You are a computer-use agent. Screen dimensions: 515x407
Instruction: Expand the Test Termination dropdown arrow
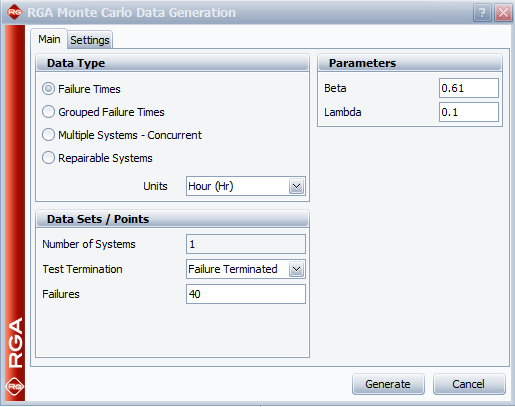click(x=296, y=269)
